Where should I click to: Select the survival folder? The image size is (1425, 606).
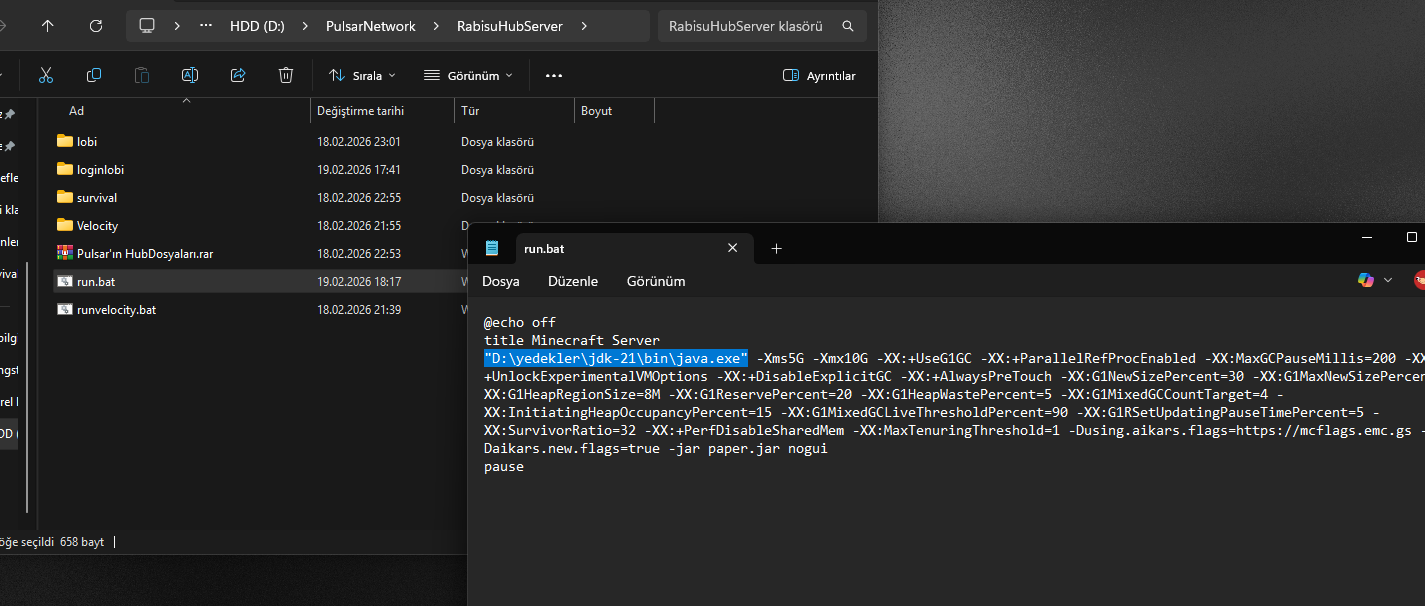click(97, 198)
